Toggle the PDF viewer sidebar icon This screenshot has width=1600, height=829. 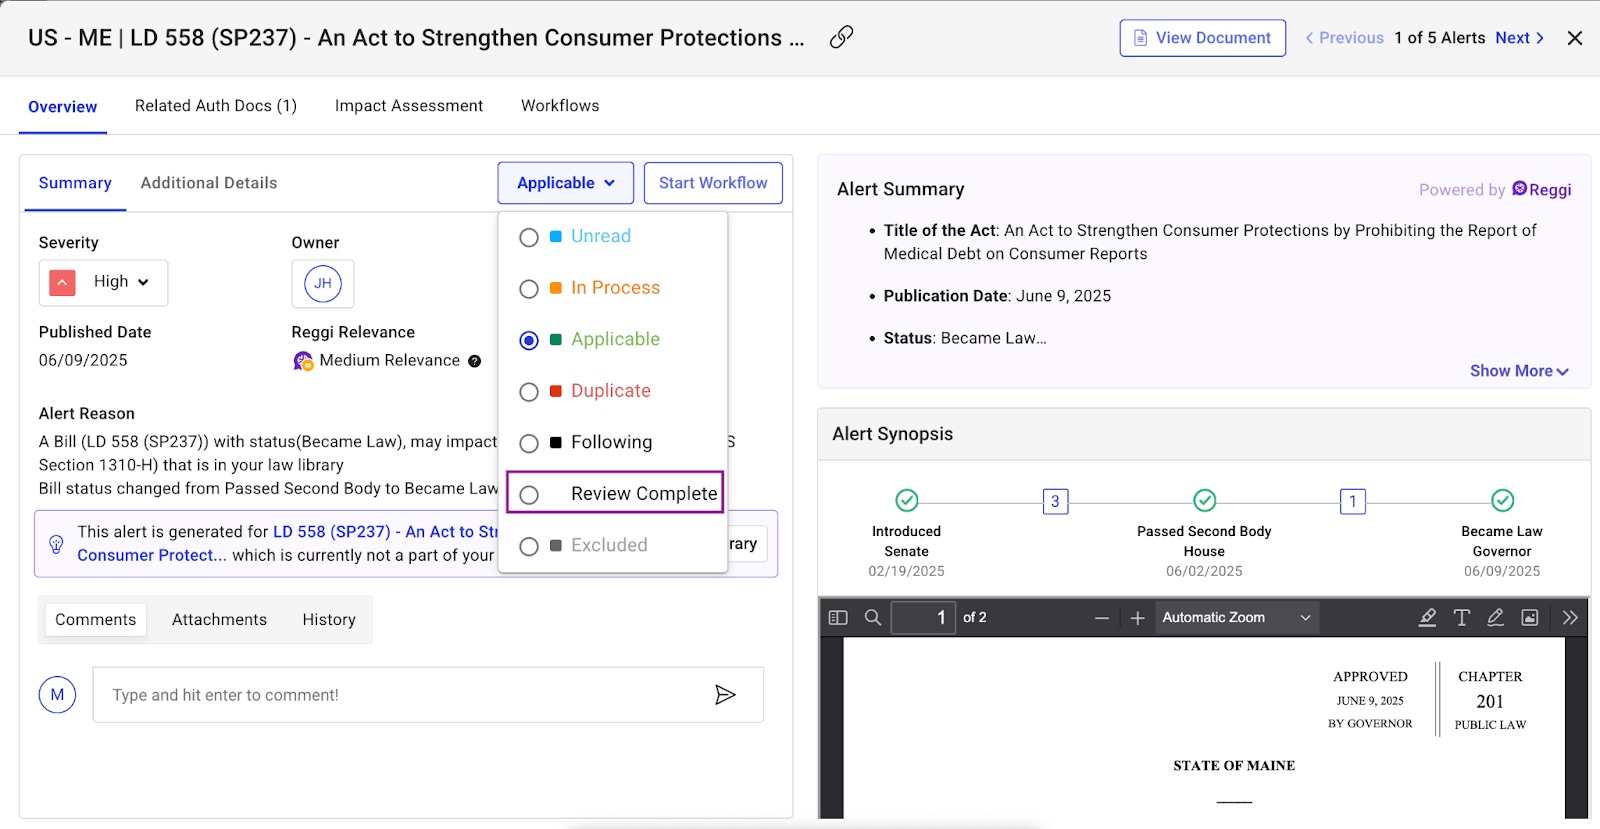[838, 618]
